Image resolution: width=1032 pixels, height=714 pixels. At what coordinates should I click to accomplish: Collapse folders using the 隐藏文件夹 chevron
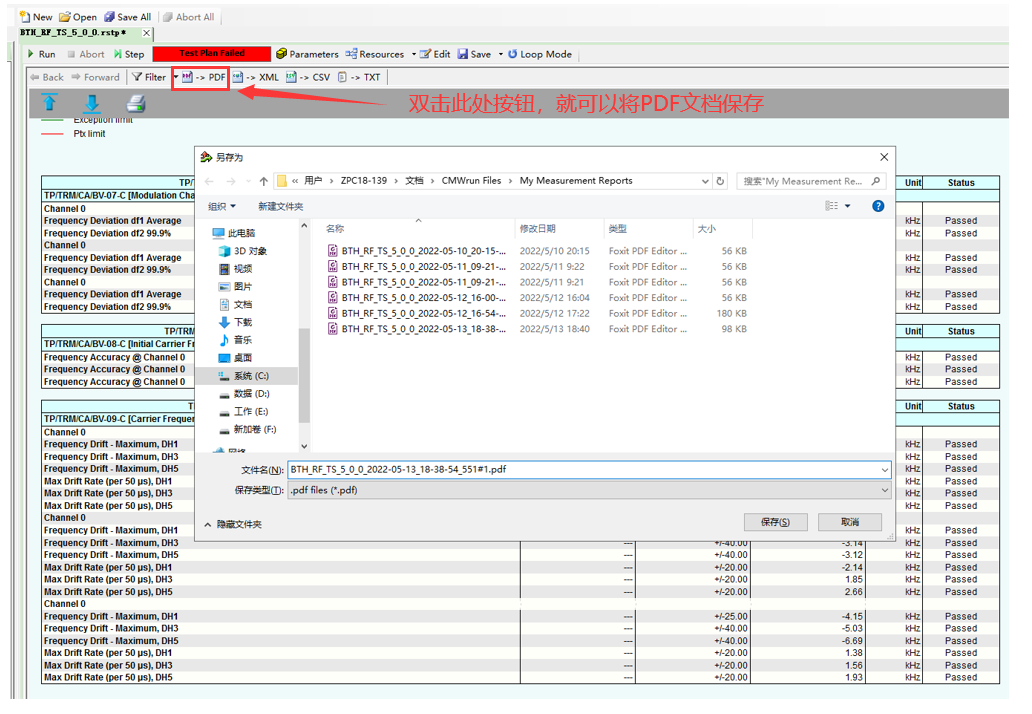pos(208,525)
